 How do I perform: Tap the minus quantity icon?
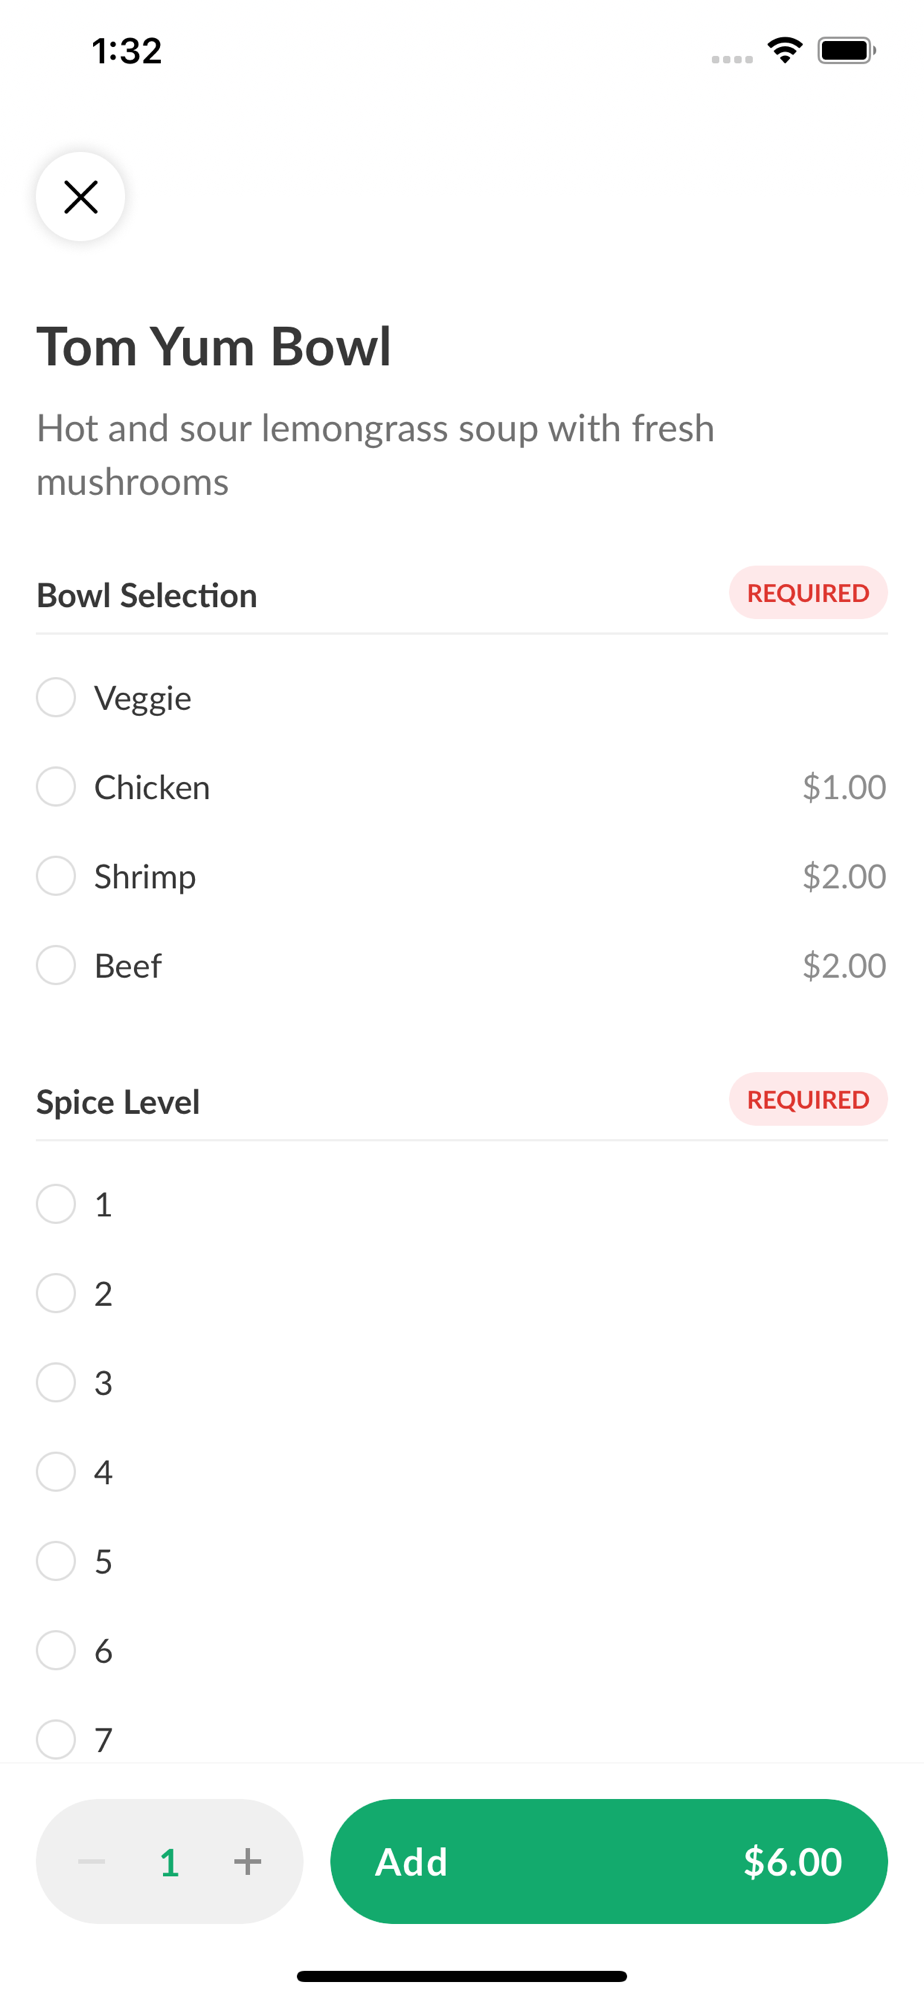[x=92, y=1861]
